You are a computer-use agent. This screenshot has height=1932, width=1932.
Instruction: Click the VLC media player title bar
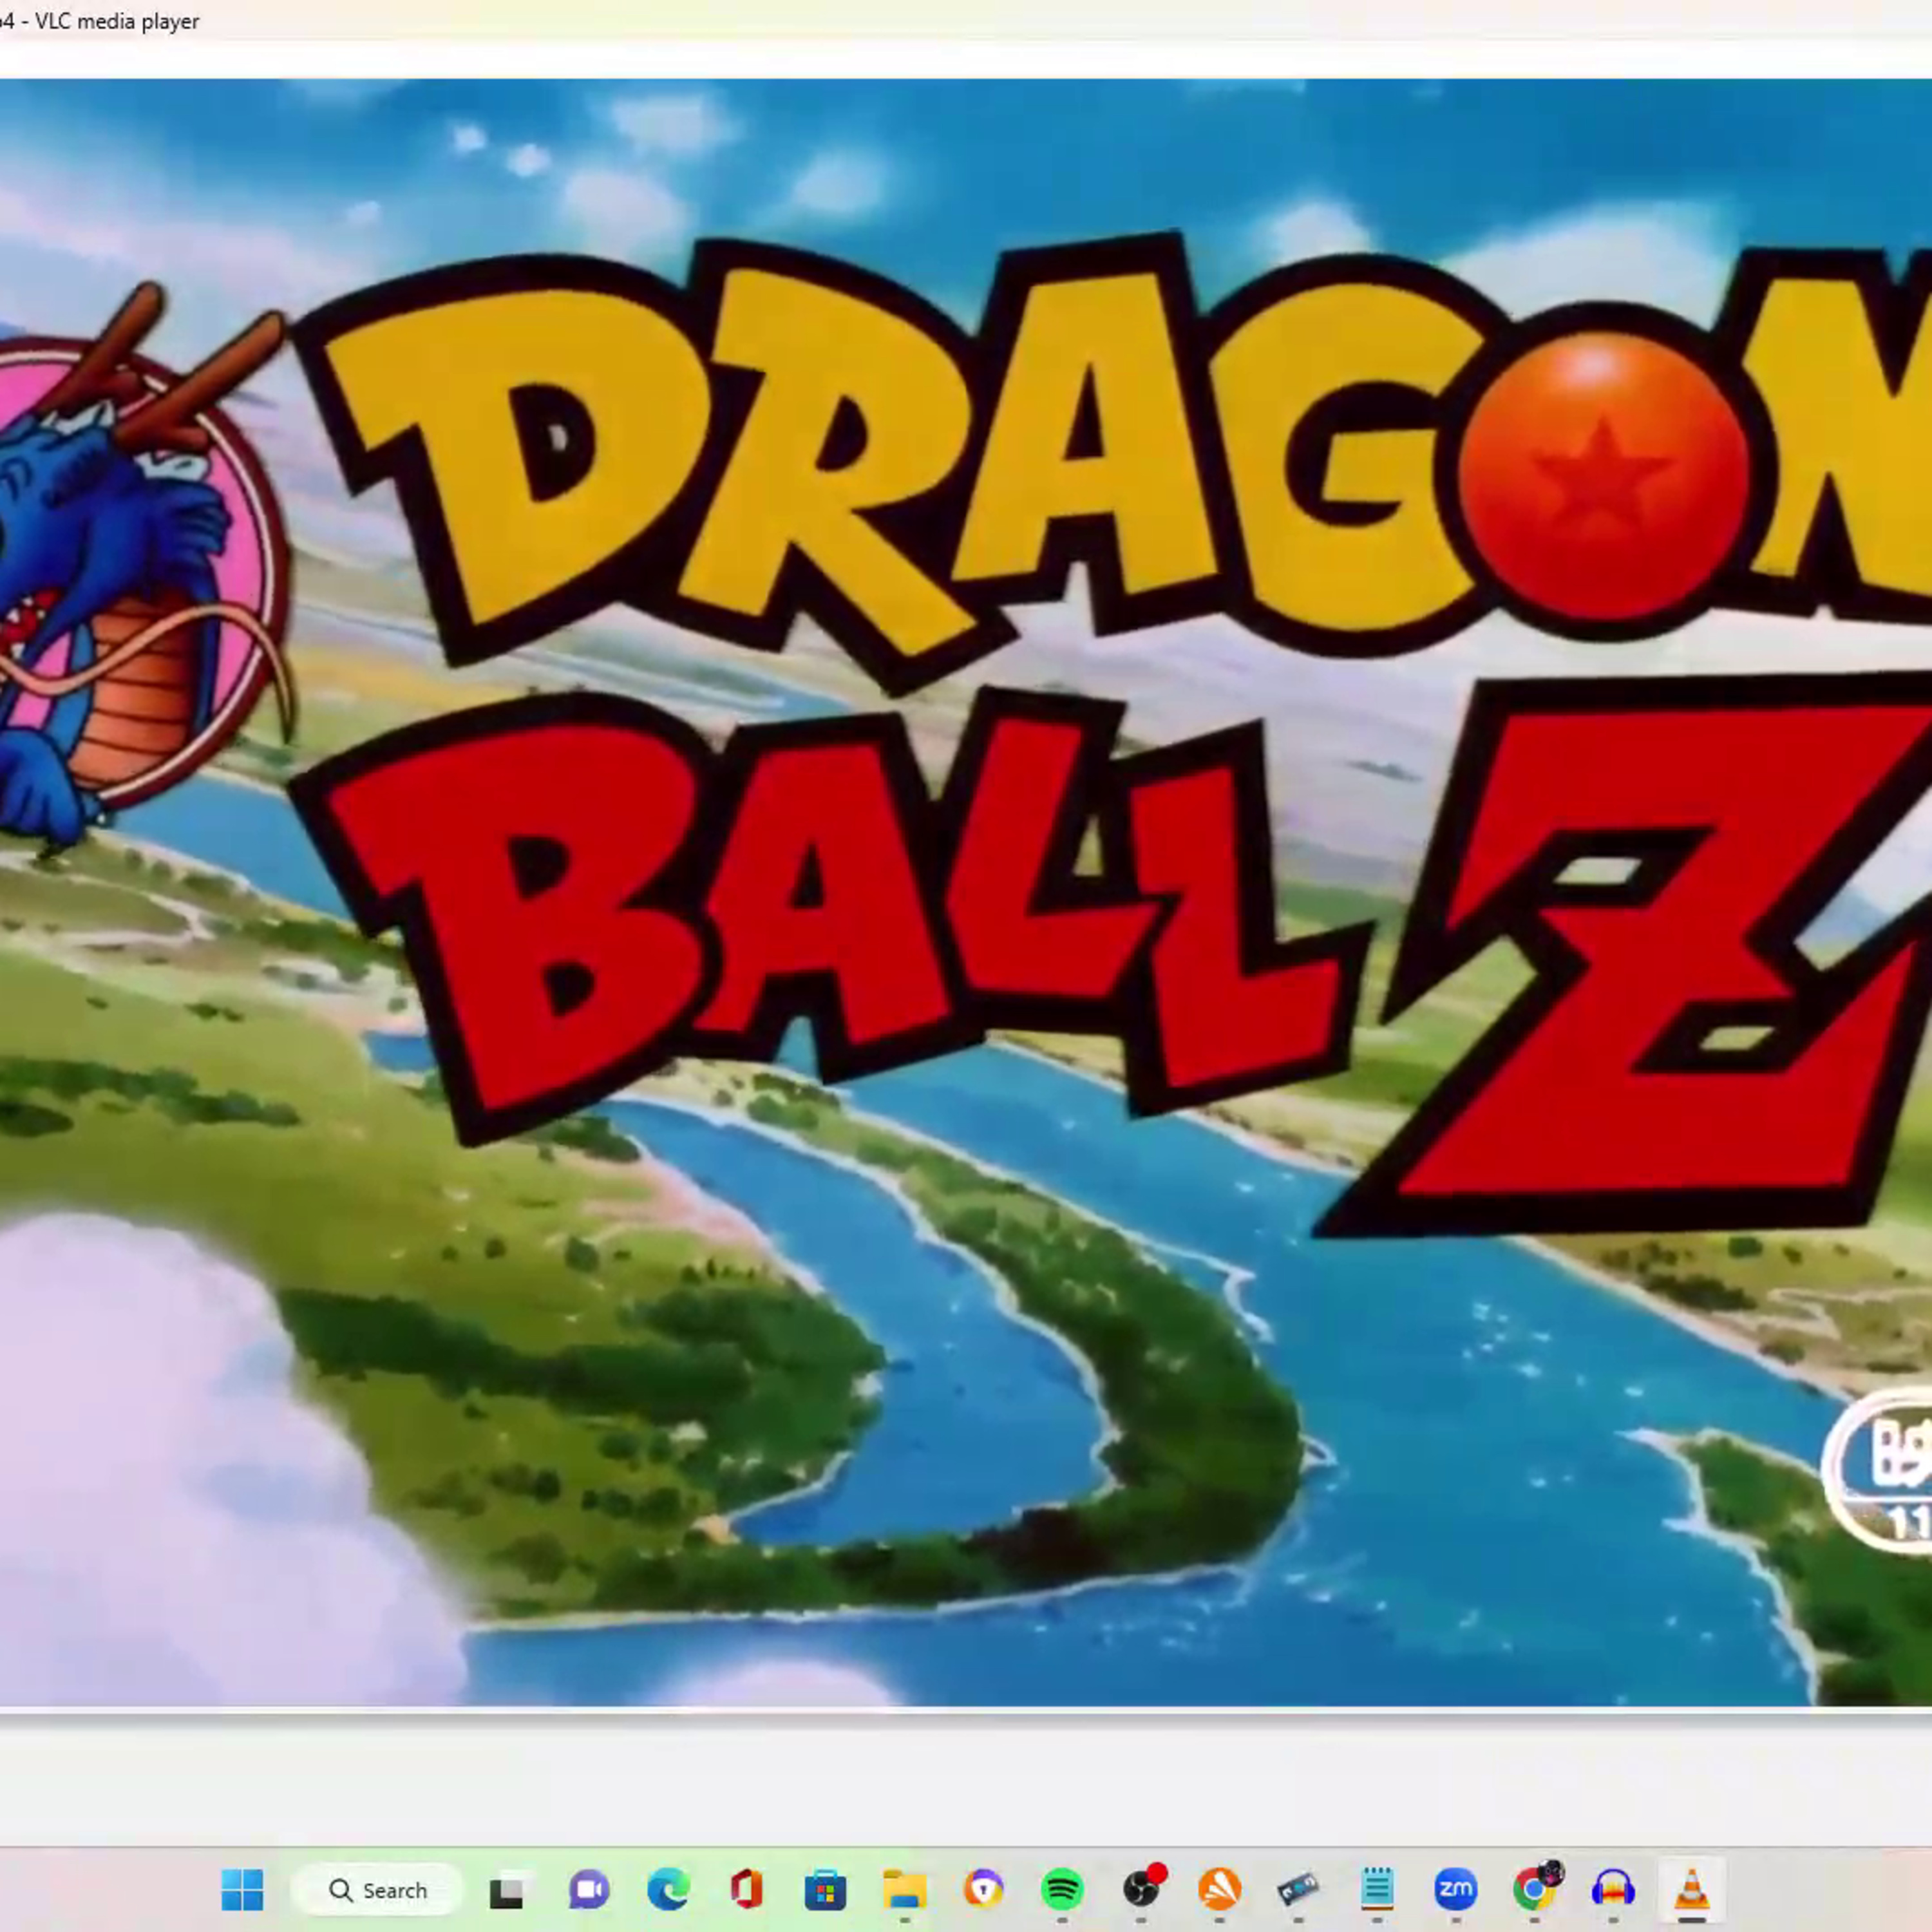point(966,21)
